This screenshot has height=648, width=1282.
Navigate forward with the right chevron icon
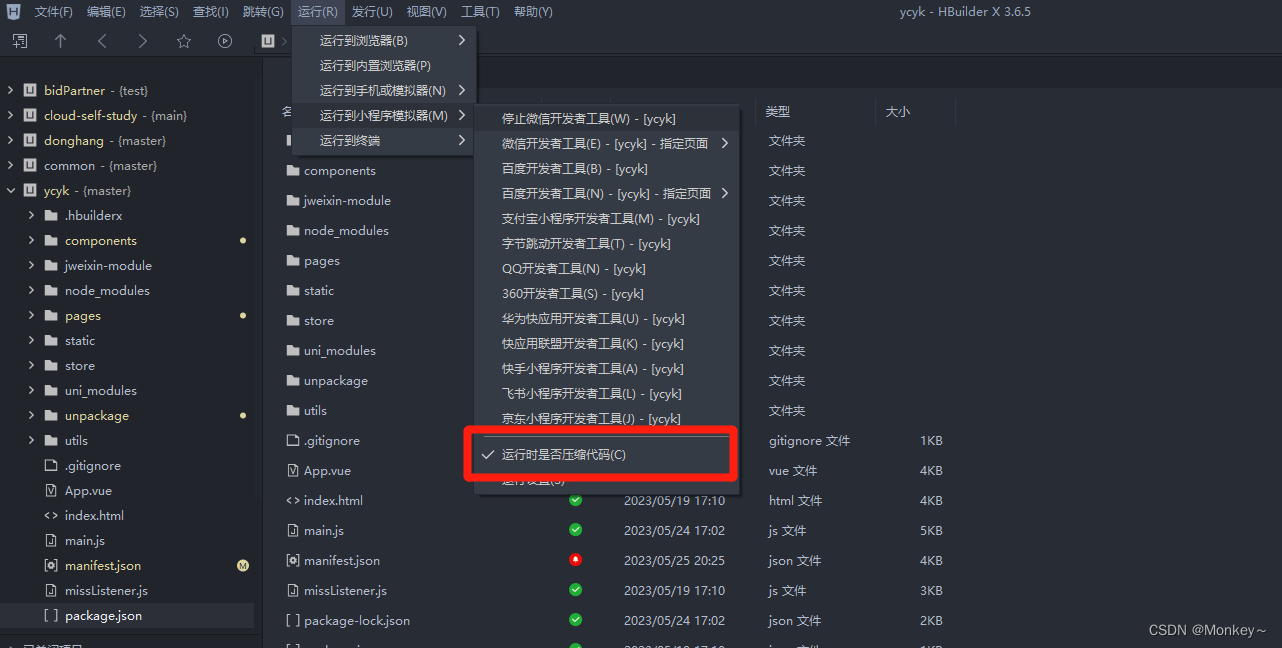tap(142, 41)
